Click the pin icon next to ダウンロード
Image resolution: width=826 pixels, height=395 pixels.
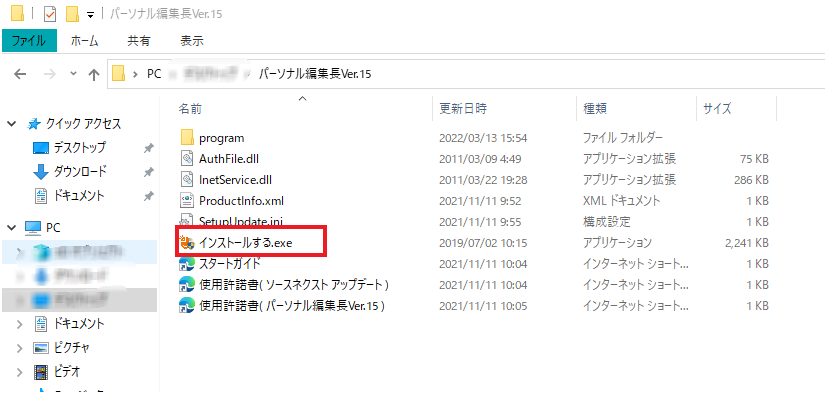(x=149, y=172)
